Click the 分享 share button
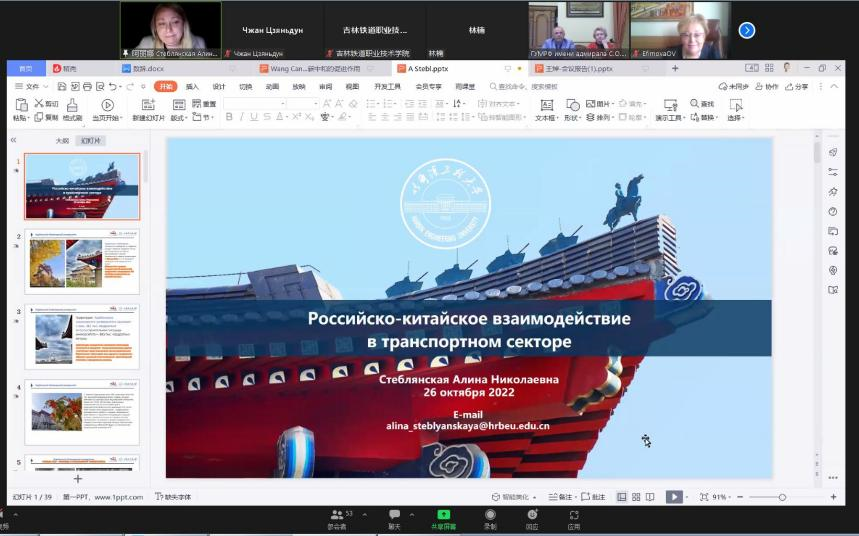This screenshot has height=536, width=859. (x=797, y=87)
